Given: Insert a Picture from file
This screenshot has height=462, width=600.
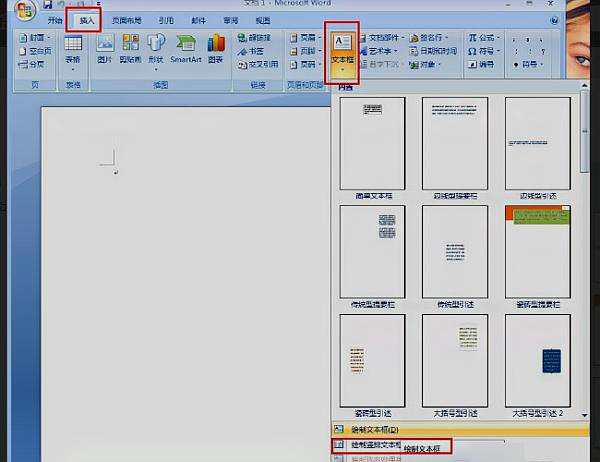Looking at the screenshot, I should click(105, 49).
